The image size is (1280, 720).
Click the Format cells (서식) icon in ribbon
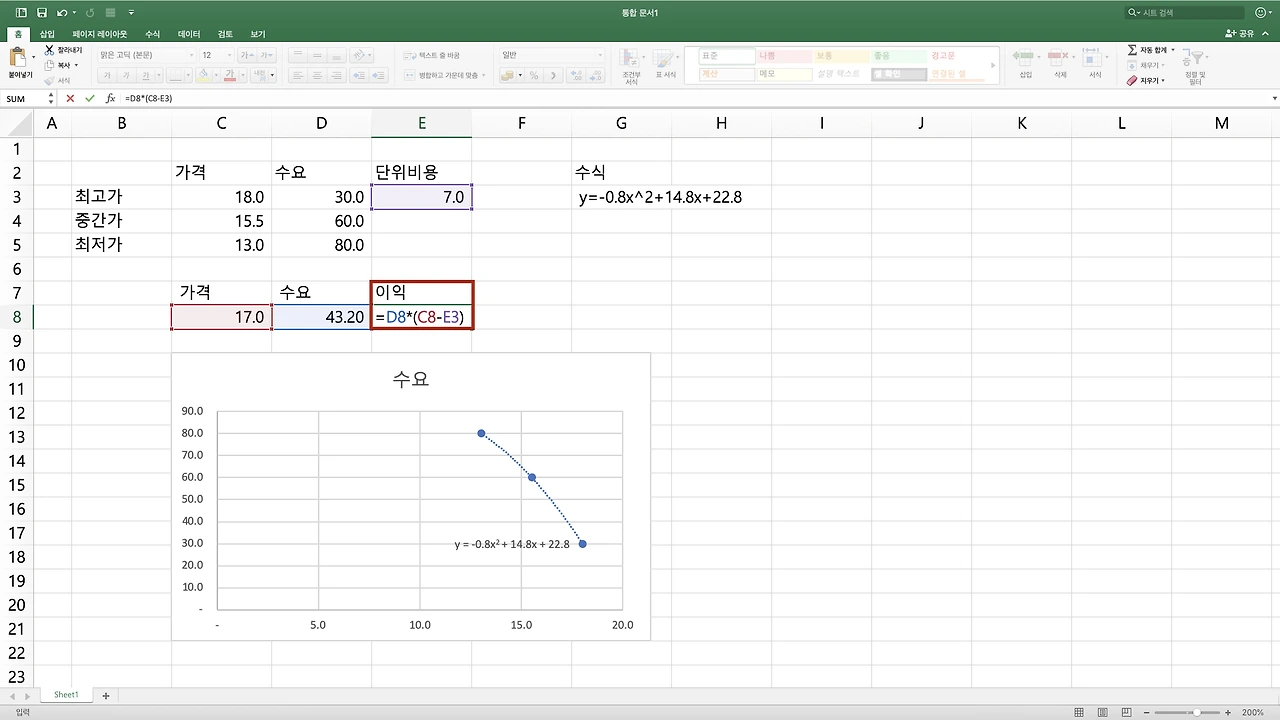coord(1094,57)
